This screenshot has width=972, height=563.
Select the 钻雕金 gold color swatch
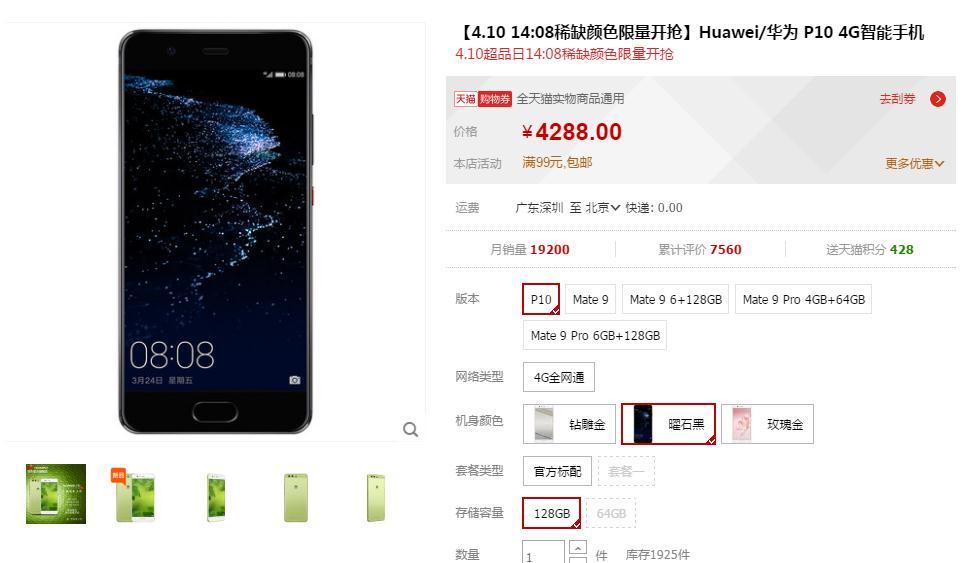(570, 424)
